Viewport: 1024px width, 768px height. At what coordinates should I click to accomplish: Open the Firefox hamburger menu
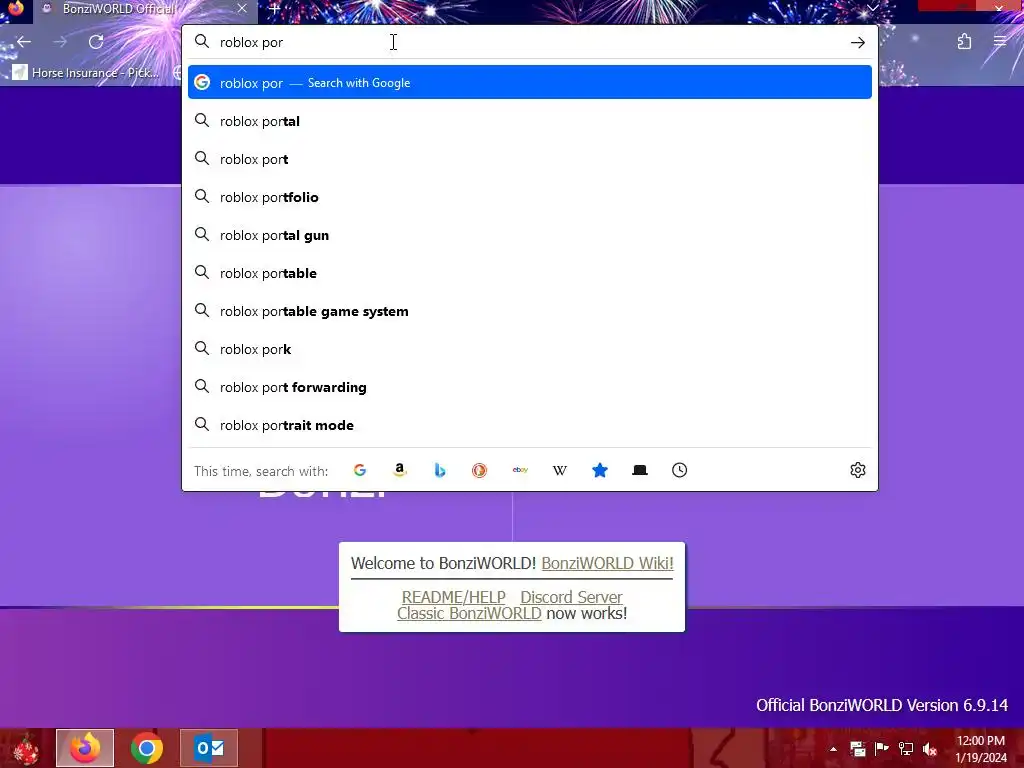point(1000,42)
